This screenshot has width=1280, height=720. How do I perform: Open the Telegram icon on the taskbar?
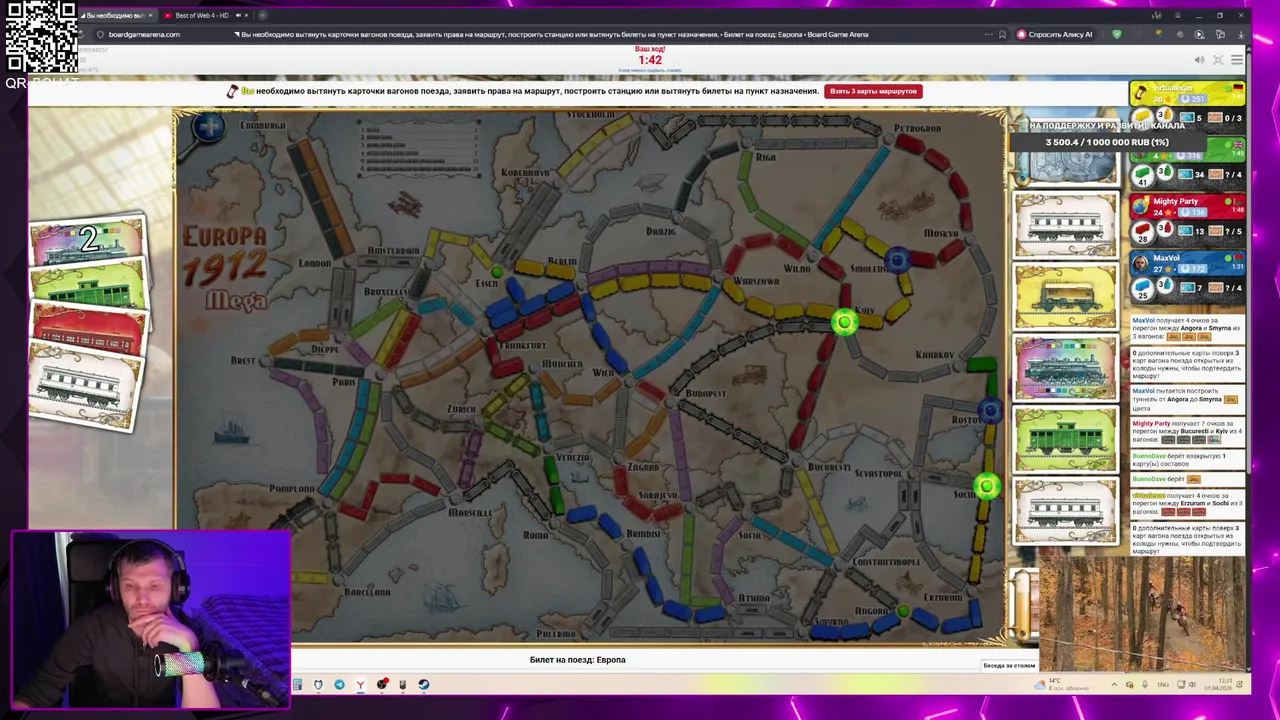click(x=339, y=685)
